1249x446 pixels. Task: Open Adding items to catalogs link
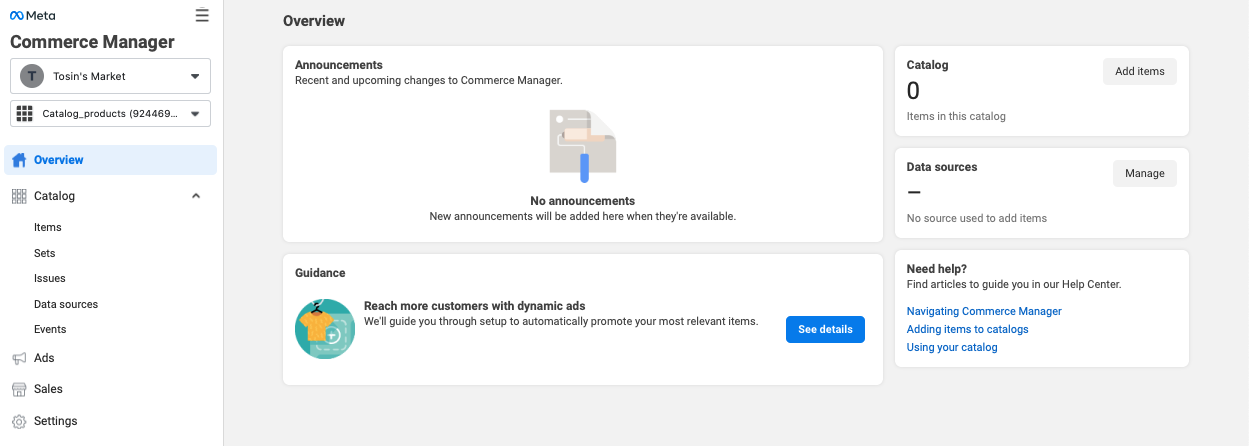click(967, 329)
